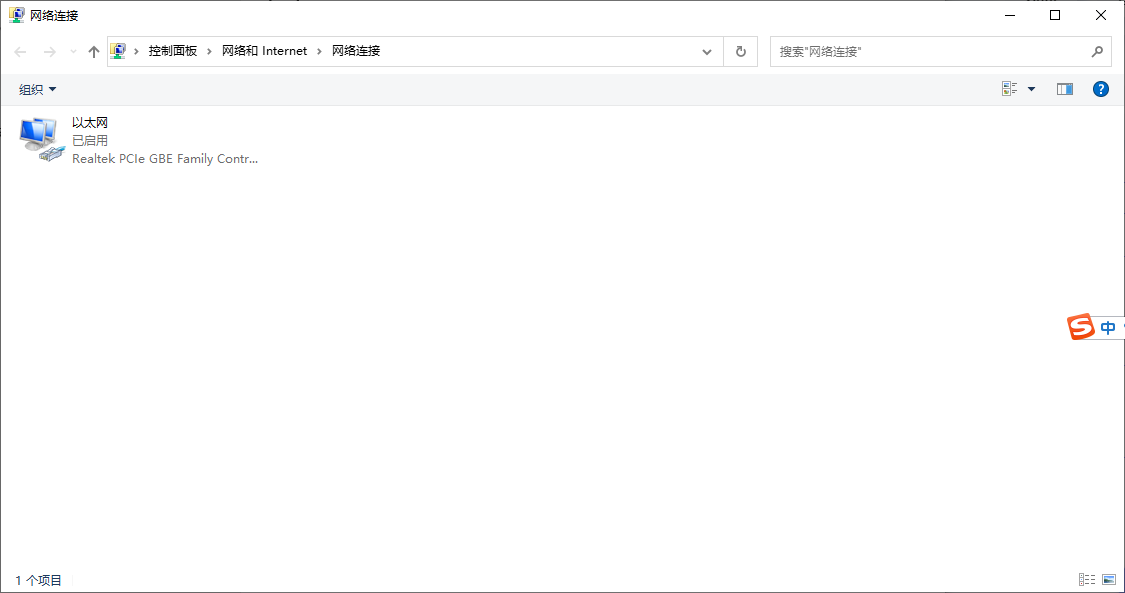Toggle the preview pane display

(x=1065, y=89)
